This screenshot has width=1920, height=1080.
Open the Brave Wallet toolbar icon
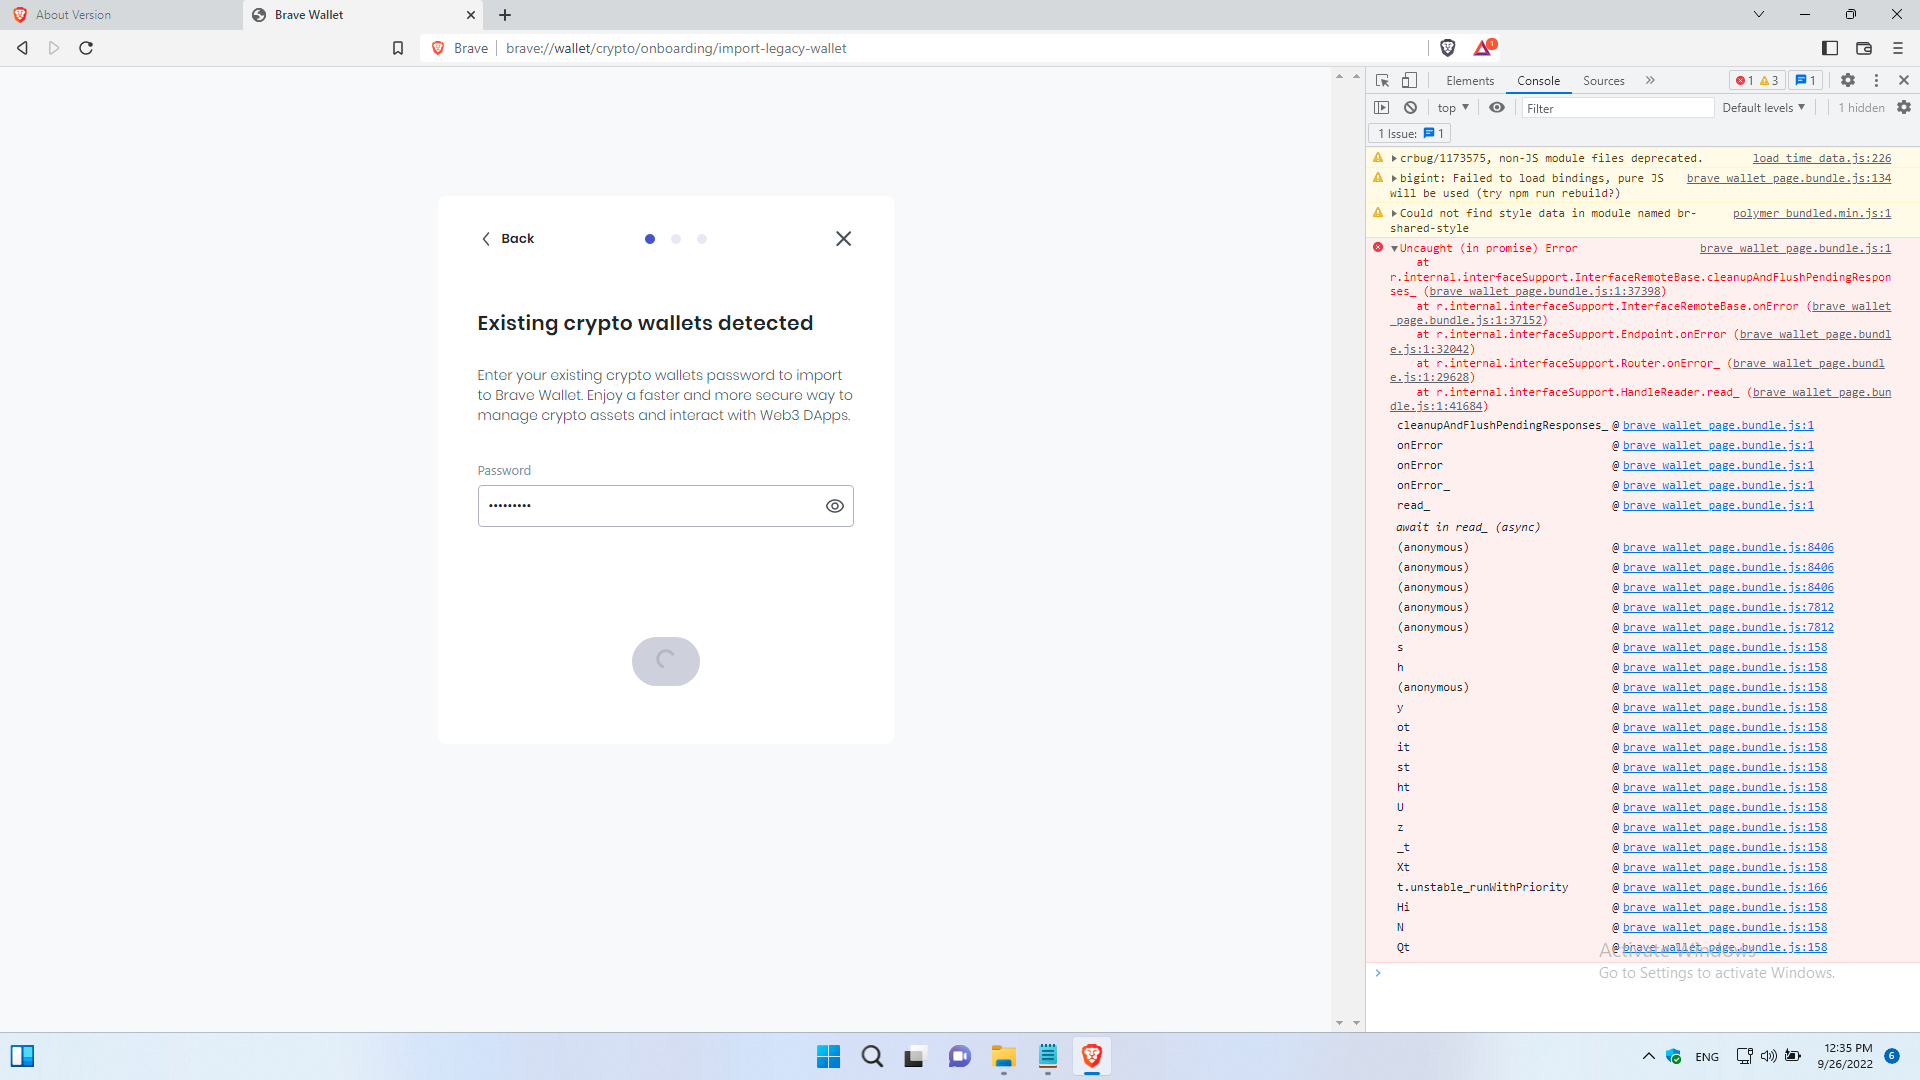tap(1864, 47)
